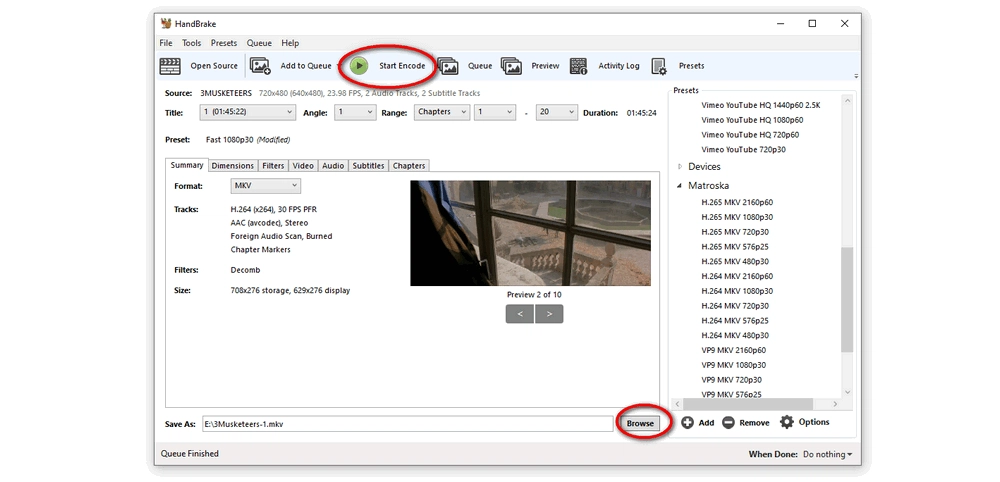This screenshot has height=482, width=1000.
Task: Toggle the Presets panel toolbar icon
Action: (x=659, y=66)
